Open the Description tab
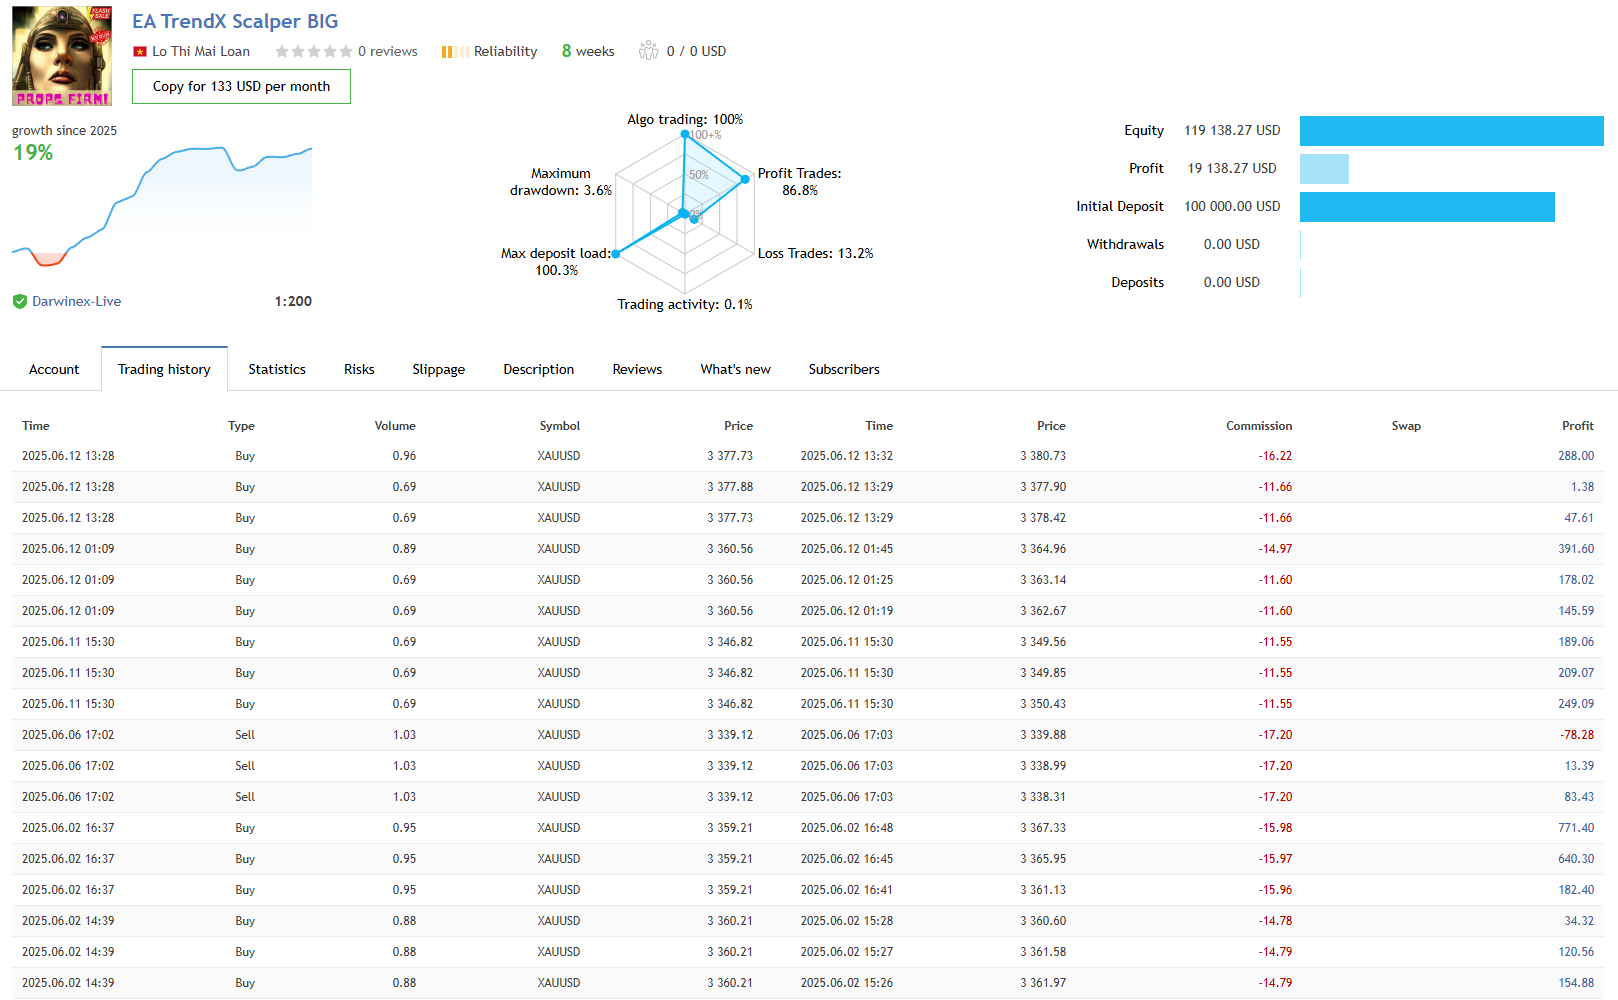1618x1000 pixels. pyautogui.click(x=539, y=369)
